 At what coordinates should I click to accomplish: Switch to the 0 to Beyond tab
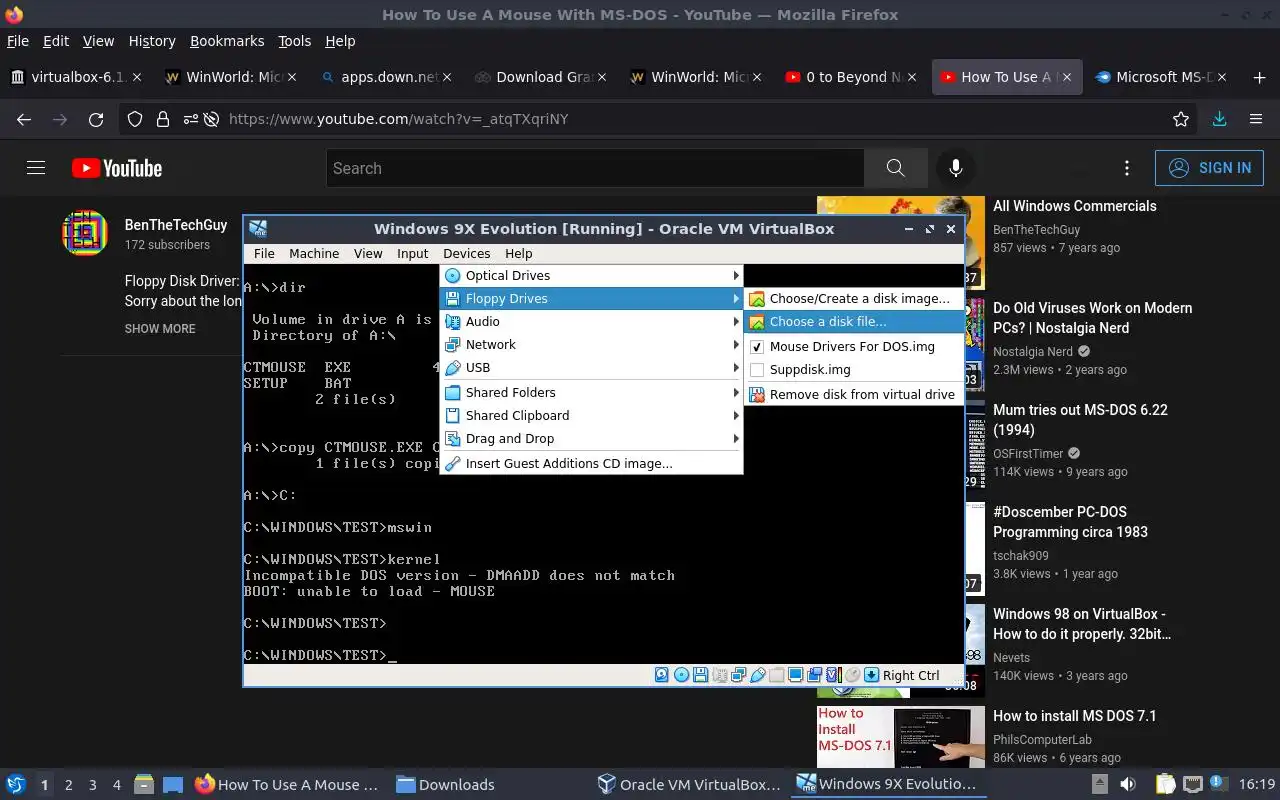click(852, 77)
